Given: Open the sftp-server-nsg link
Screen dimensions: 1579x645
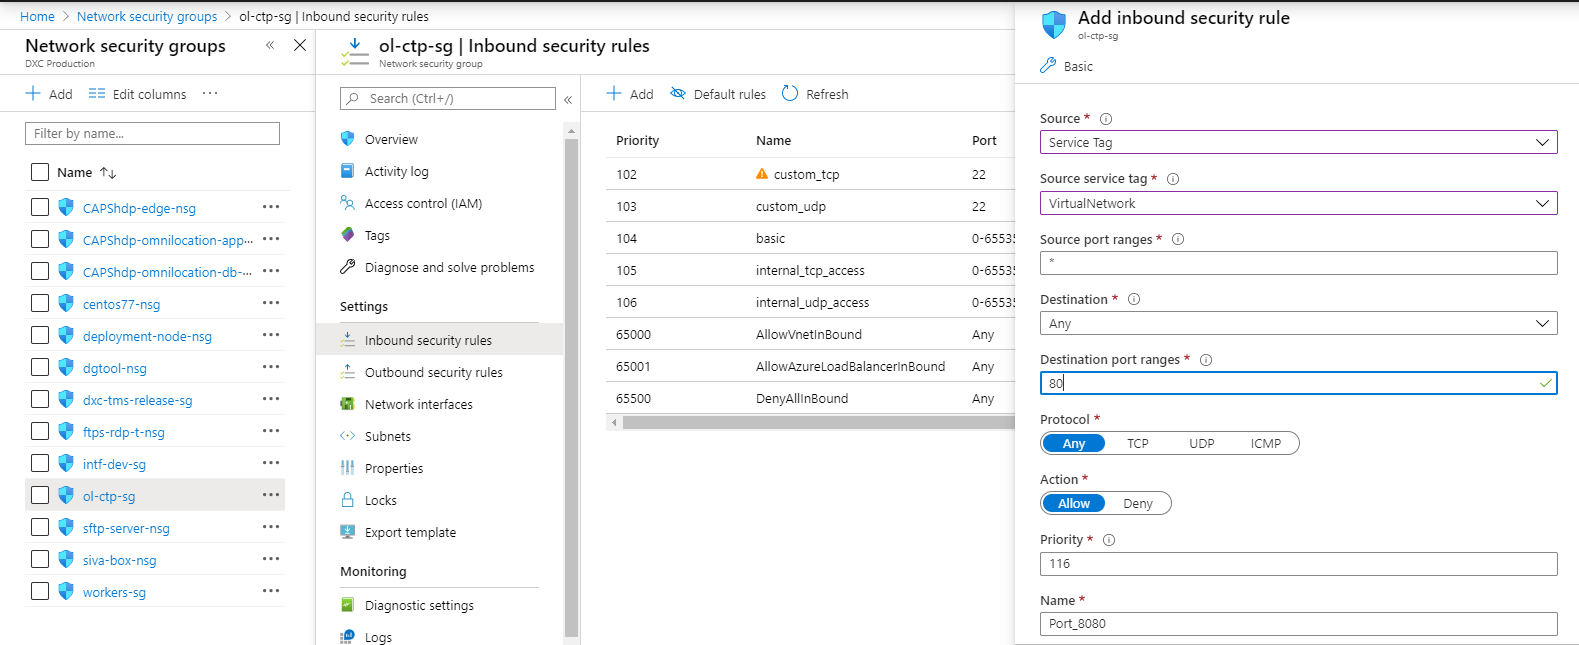Looking at the screenshot, I should tap(126, 528).
